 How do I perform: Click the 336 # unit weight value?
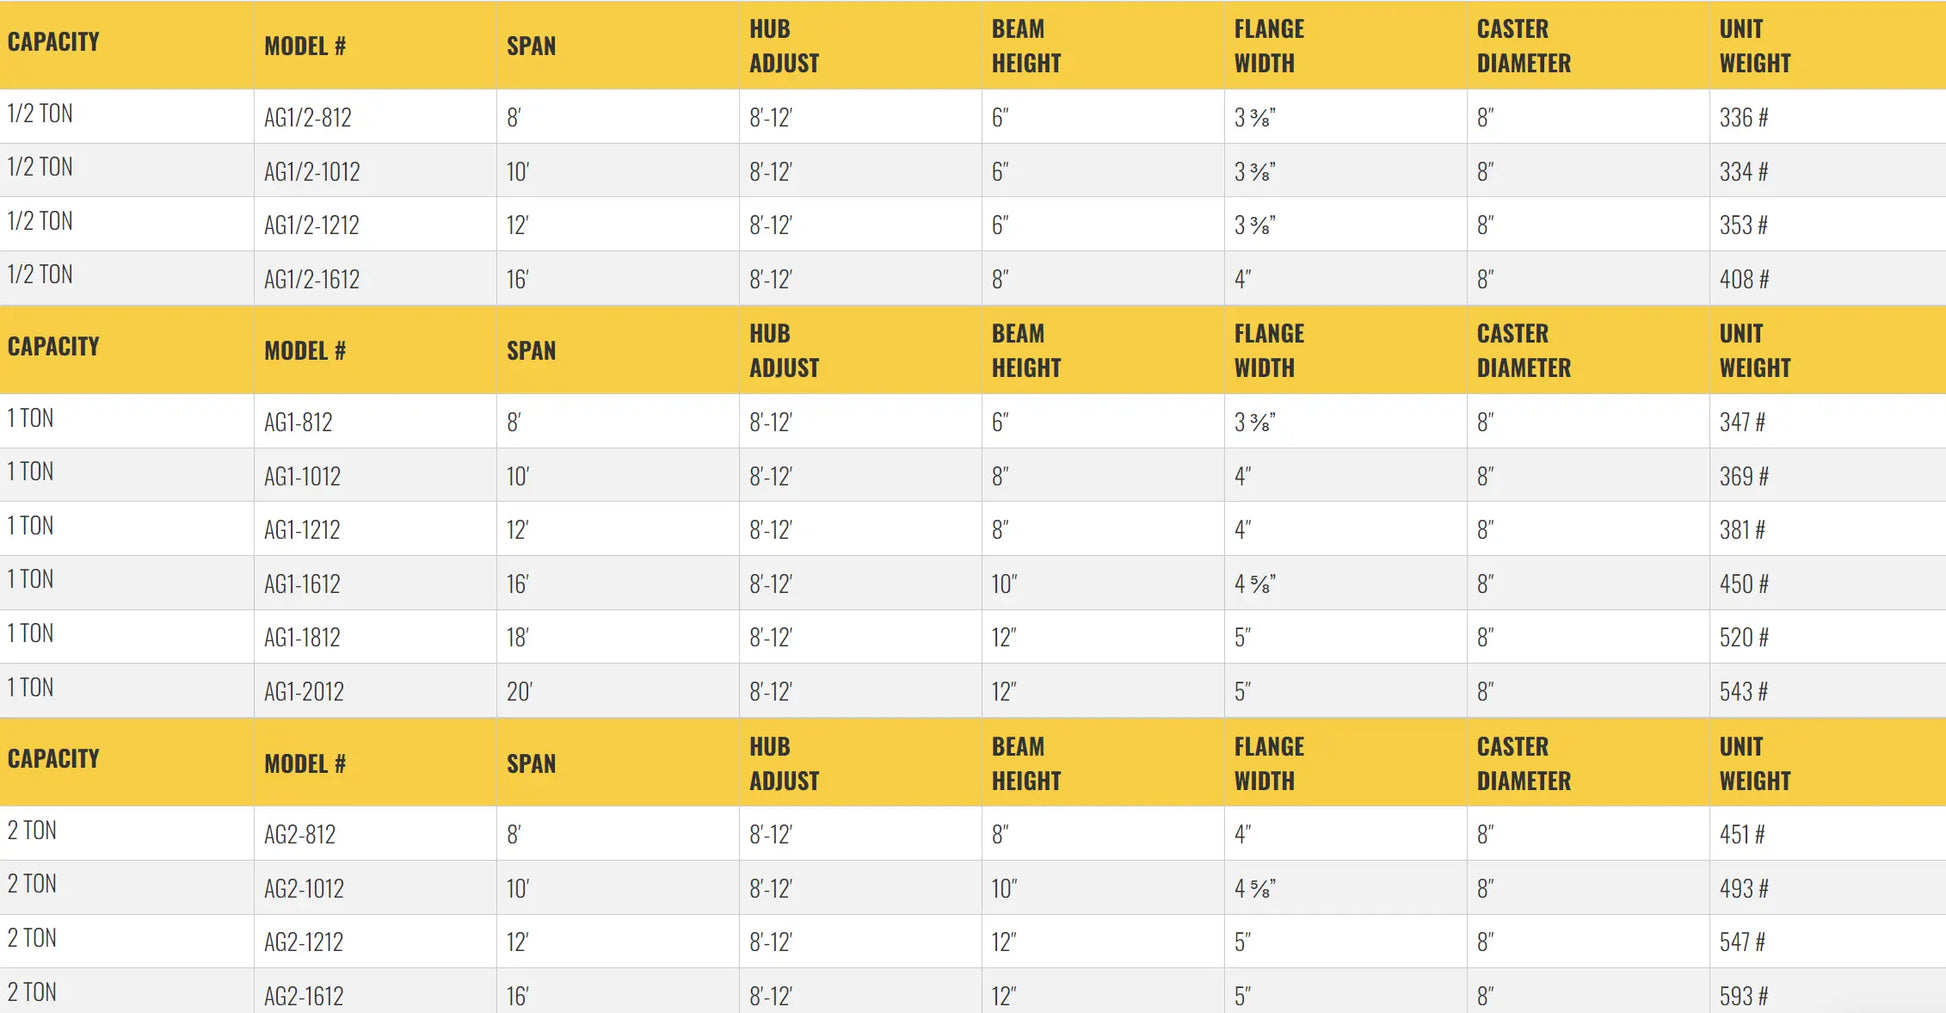point(1743,118)
